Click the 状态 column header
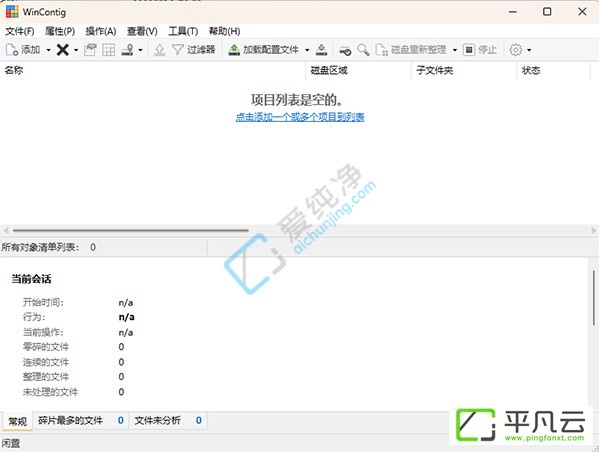Screen dimensions: 600x452 (554, 70)
